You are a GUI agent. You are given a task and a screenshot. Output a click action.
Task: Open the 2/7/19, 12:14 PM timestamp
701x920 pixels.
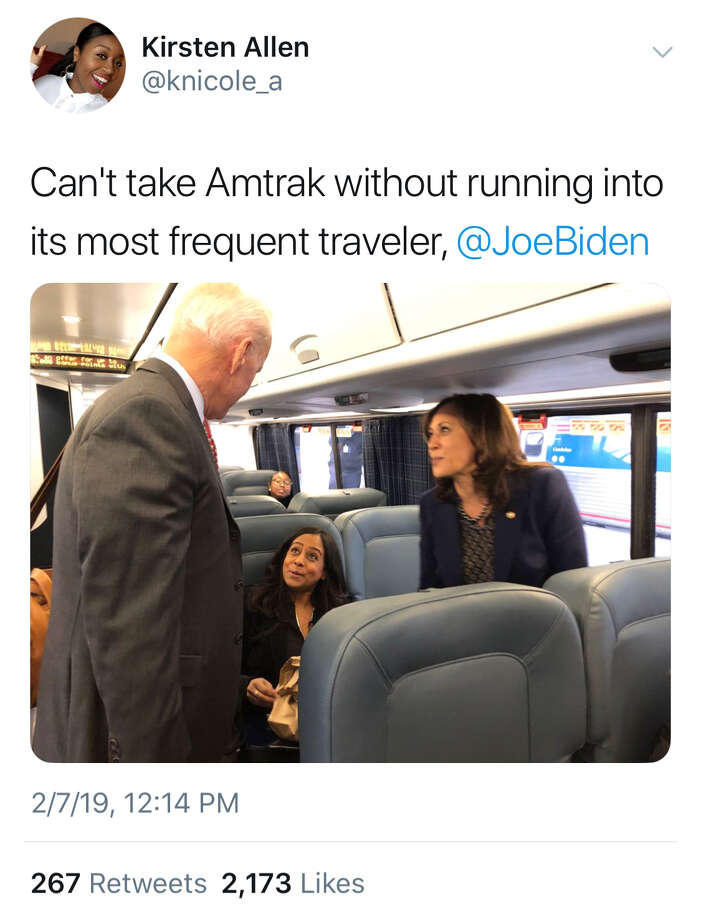click(x=136, y=803)
